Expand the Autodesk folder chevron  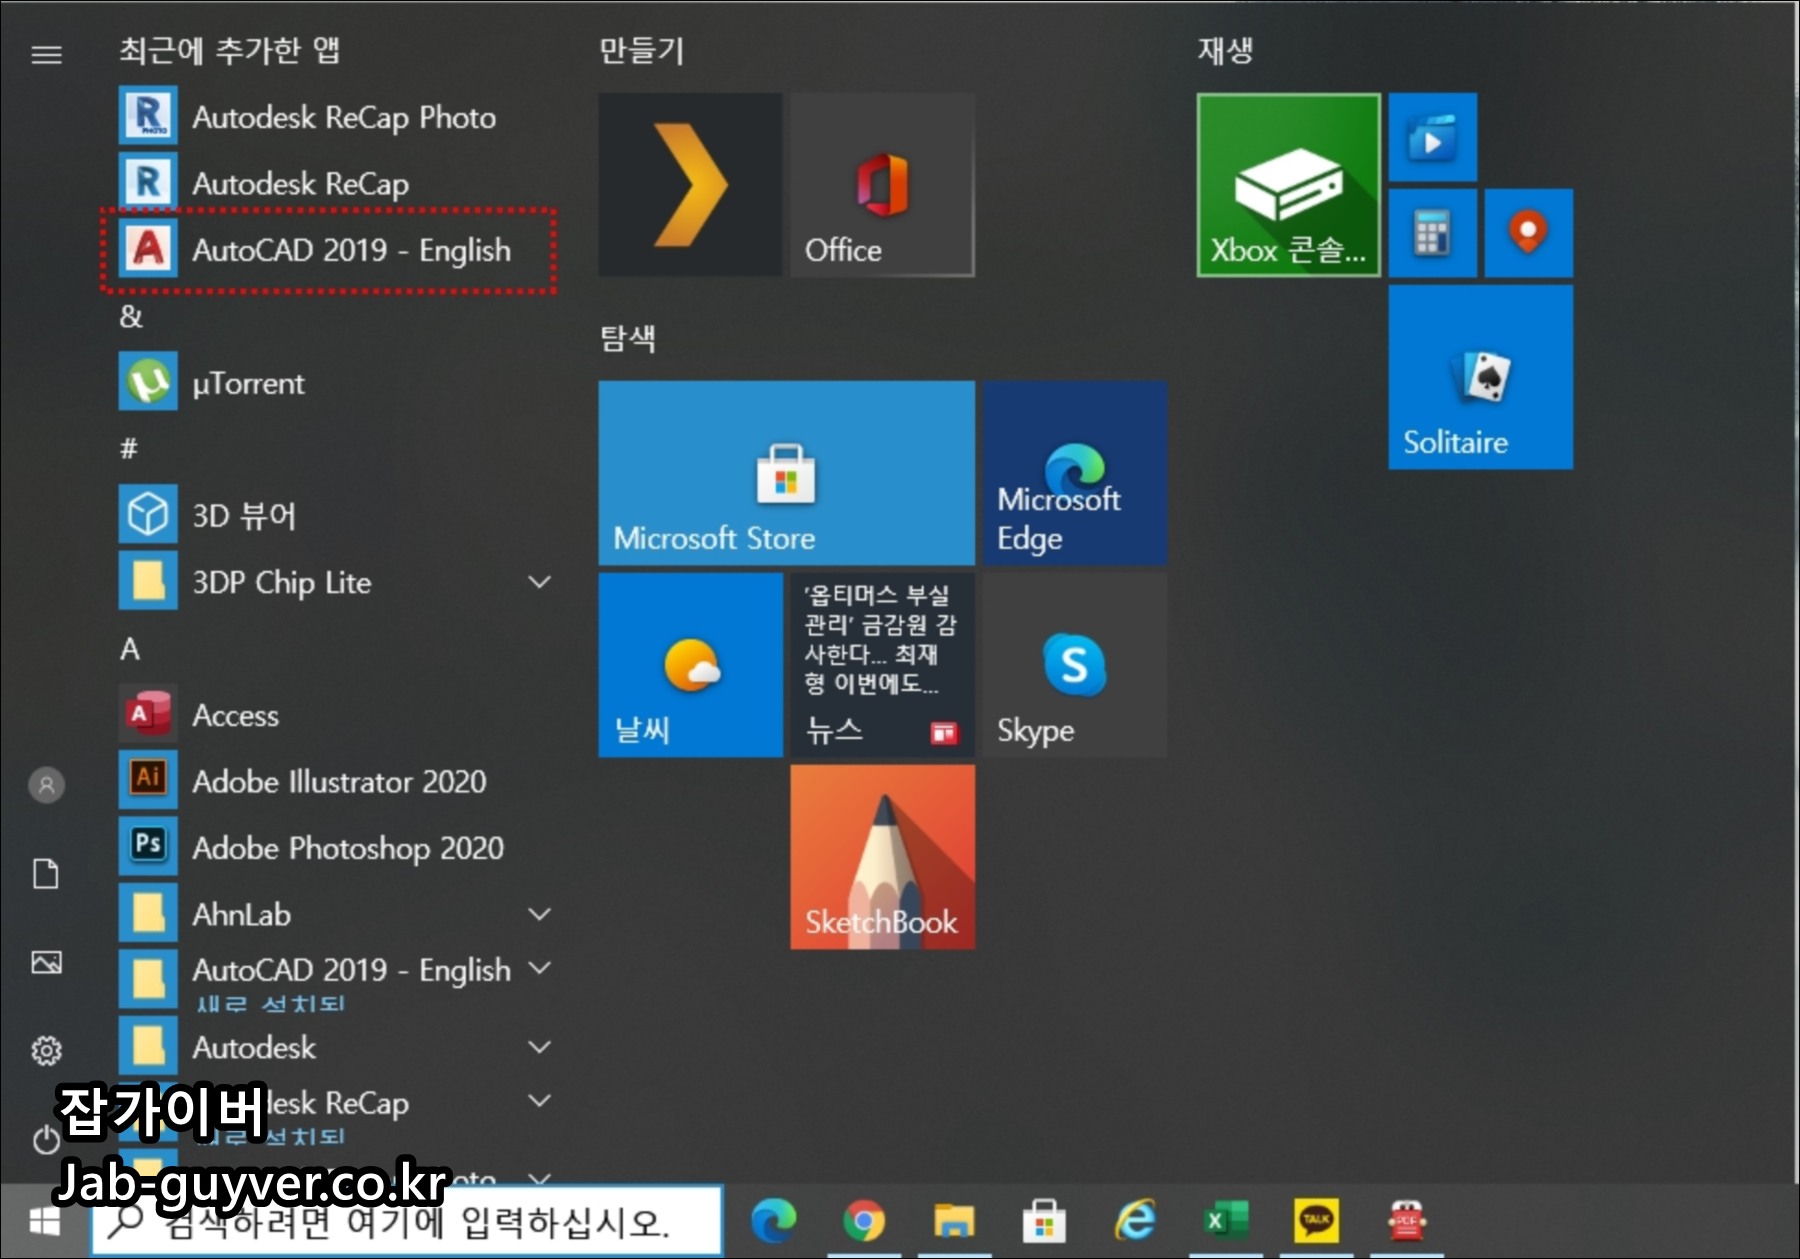(x=539, y=1047)
